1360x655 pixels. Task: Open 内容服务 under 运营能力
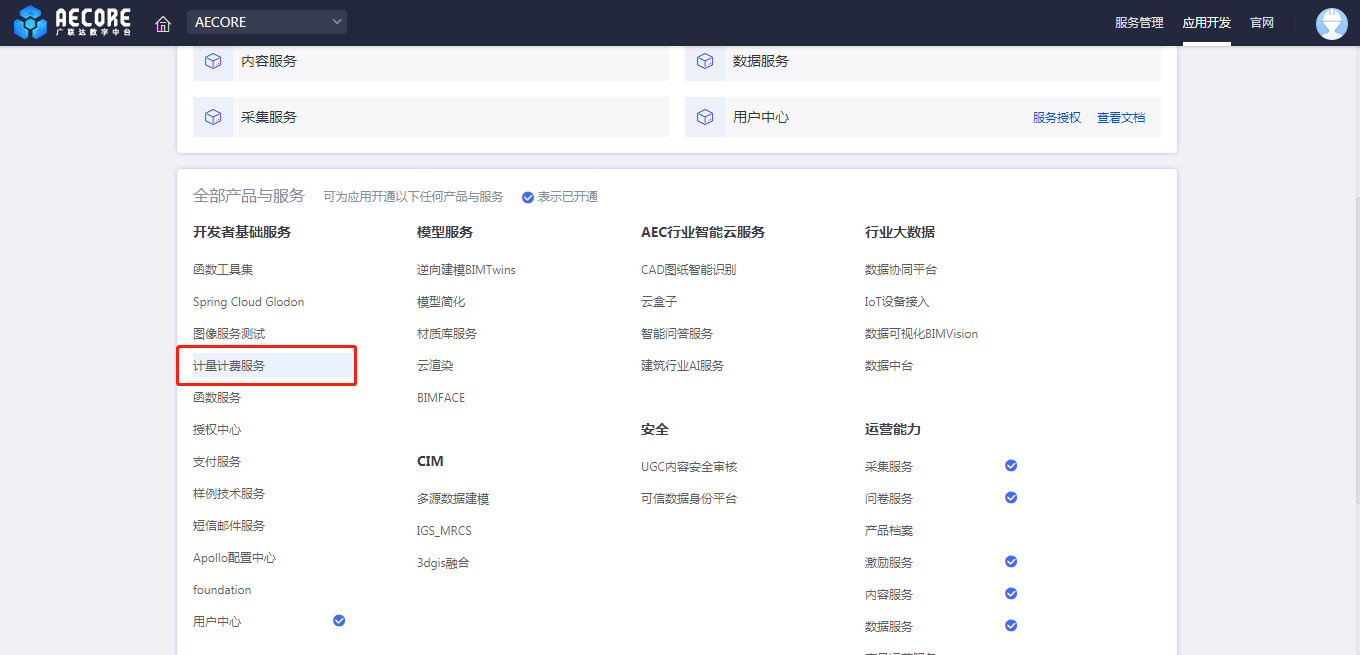tap(889, 595)
